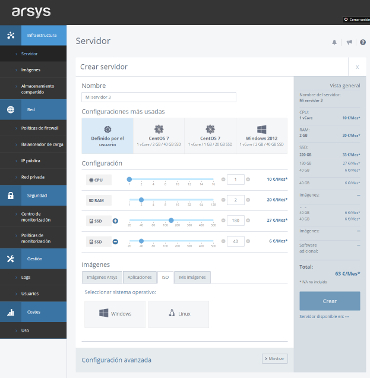Click the first SSD slider handle
This screenshot has width=370, height=378.
(x=171, y=220)
